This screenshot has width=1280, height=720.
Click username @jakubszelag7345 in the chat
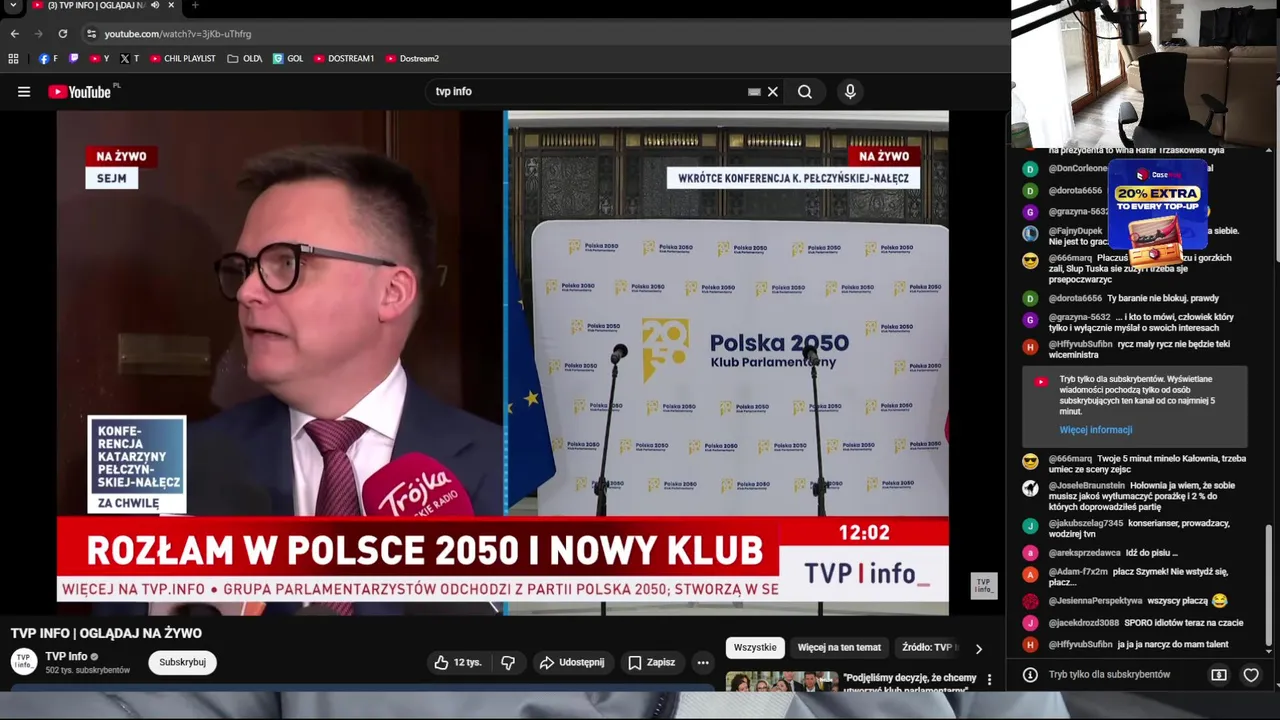[1086, 524]
